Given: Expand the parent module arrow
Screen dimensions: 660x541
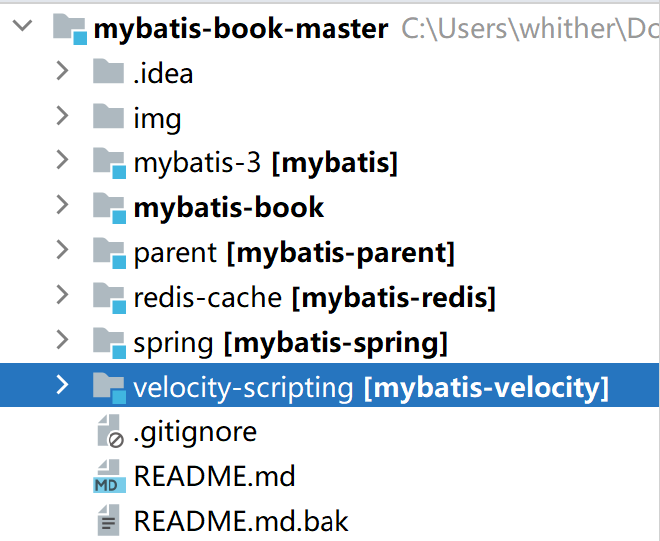Looking at the screenshot, I should (x=62, y=251).
